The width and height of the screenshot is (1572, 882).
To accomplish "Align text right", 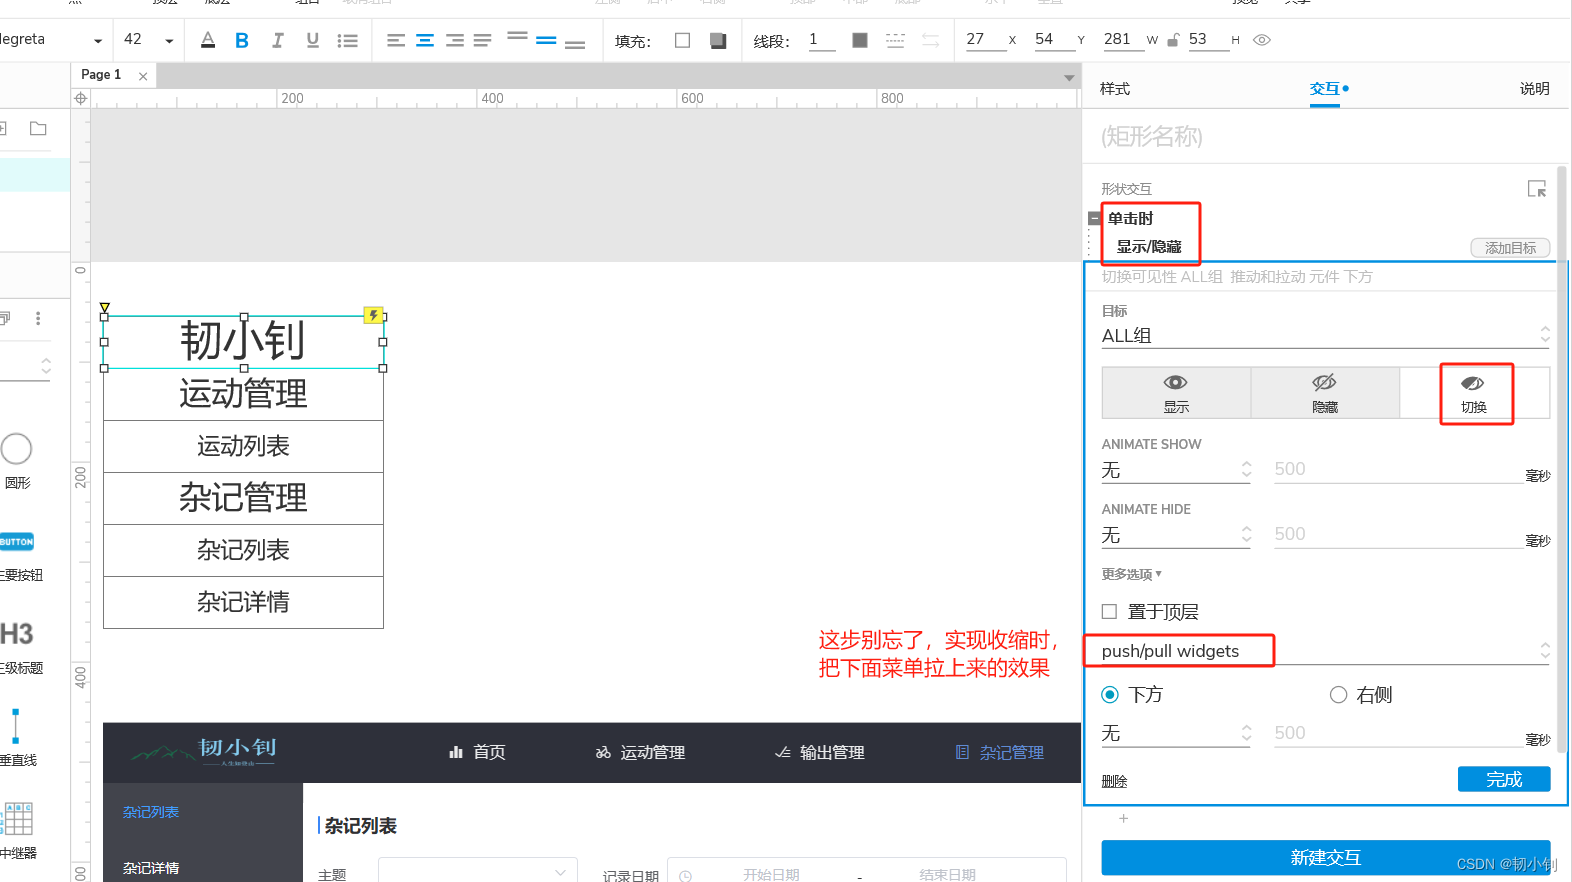I will (454, 40).
